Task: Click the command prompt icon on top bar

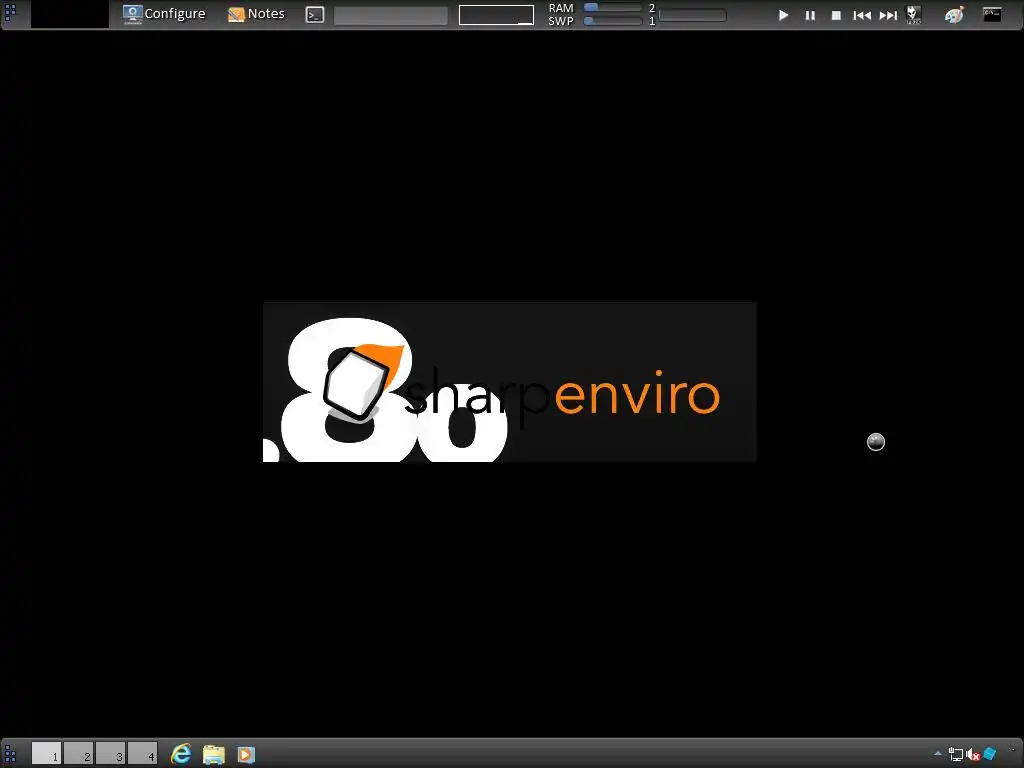Action: click(315, 14)
